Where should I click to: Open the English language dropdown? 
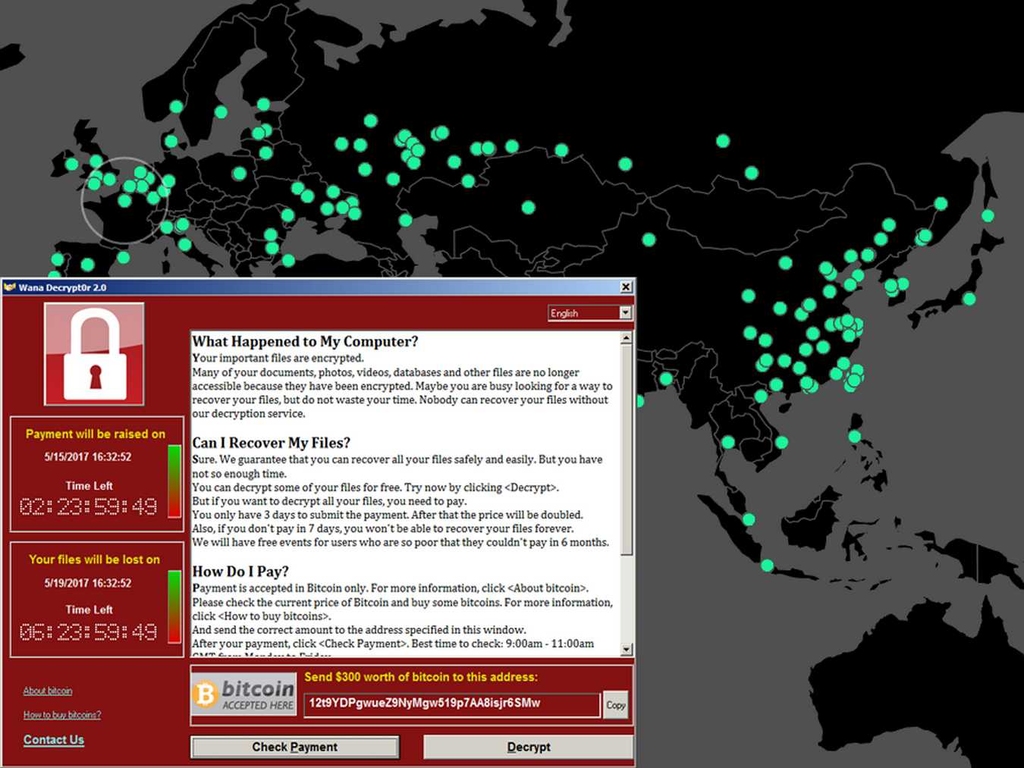590,313
